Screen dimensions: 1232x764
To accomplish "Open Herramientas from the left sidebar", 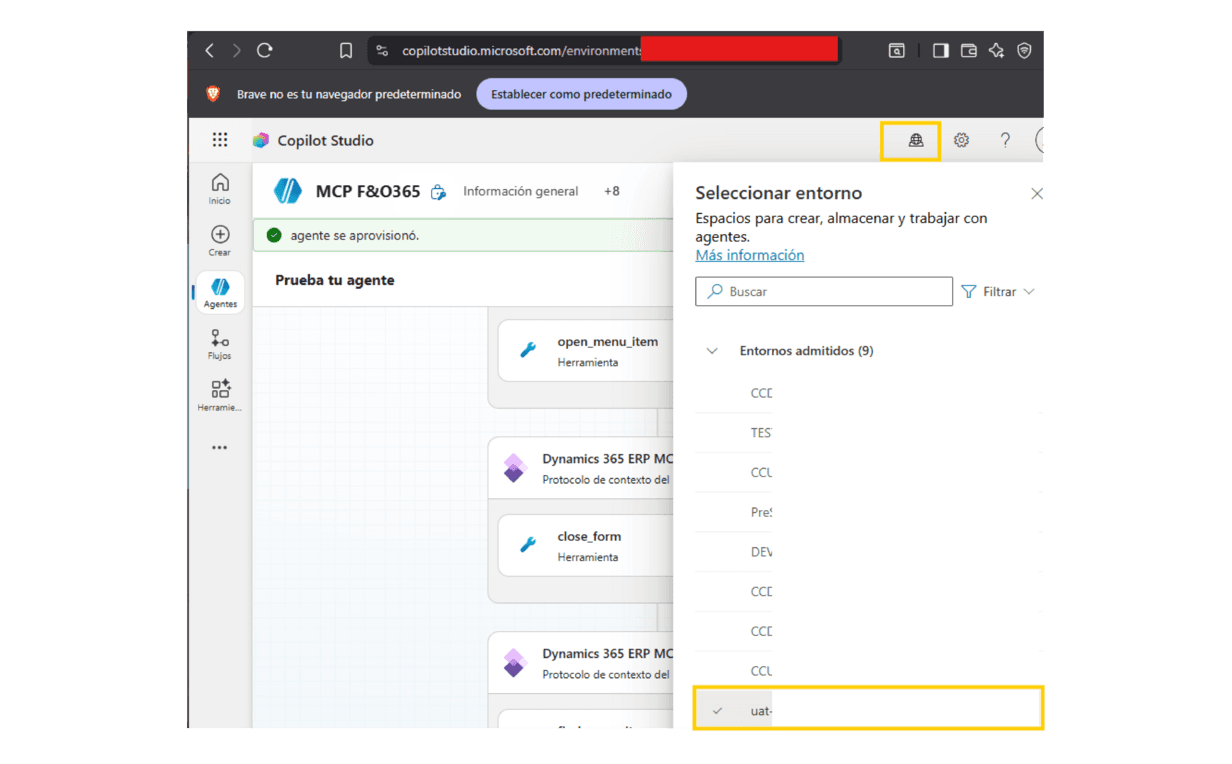I will coord(220,394).
